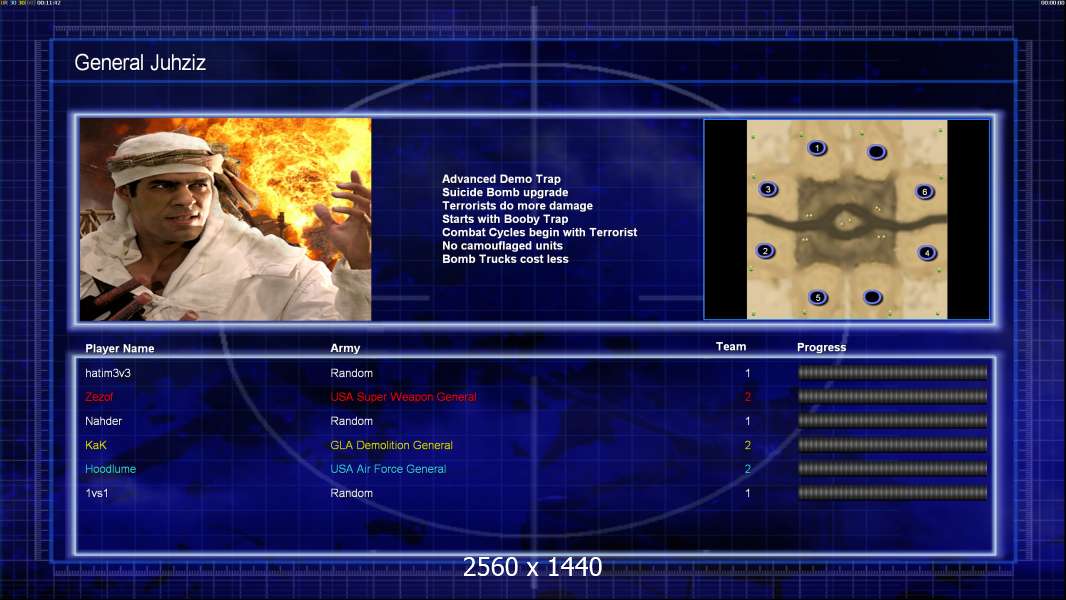The image size is (1066, 600).
Task: Click the Army column header
Action: click(x=345, y=348)
